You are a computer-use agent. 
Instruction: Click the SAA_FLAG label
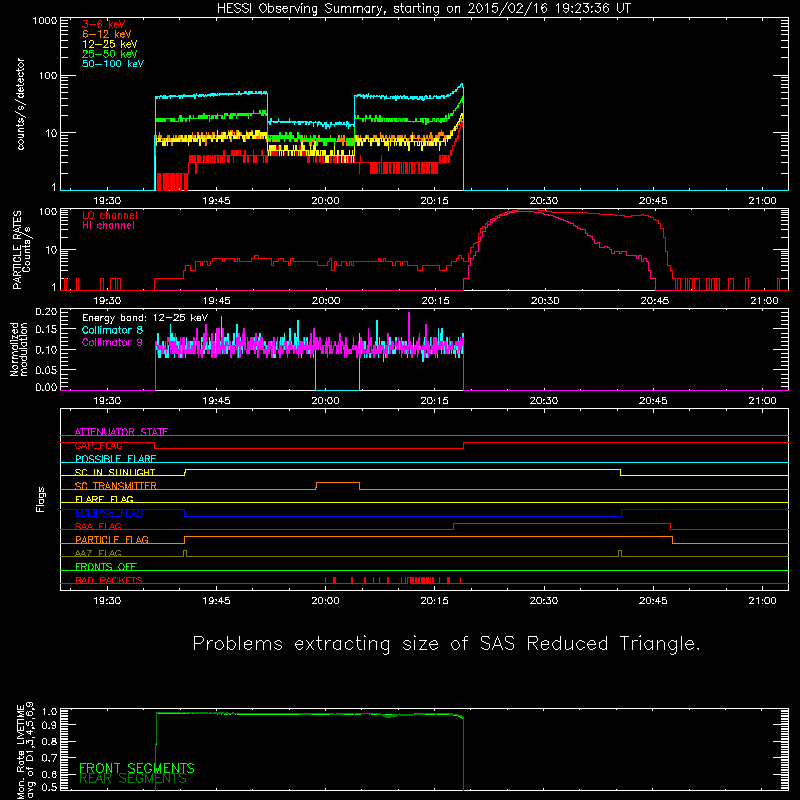98,526
